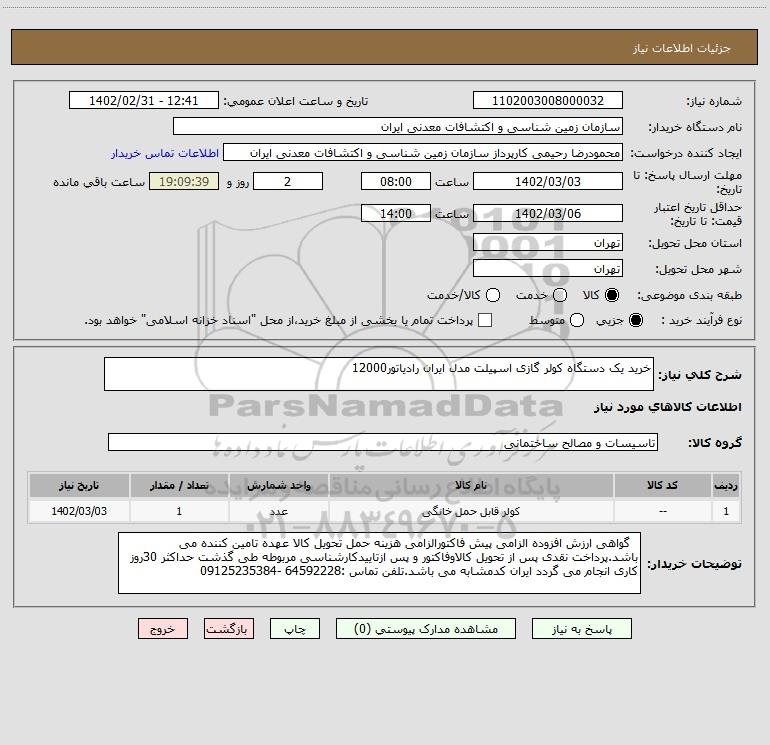Click the خروج exit button
Image resolution: width=770 pixels, height=745 pixels.
[163, 629]
